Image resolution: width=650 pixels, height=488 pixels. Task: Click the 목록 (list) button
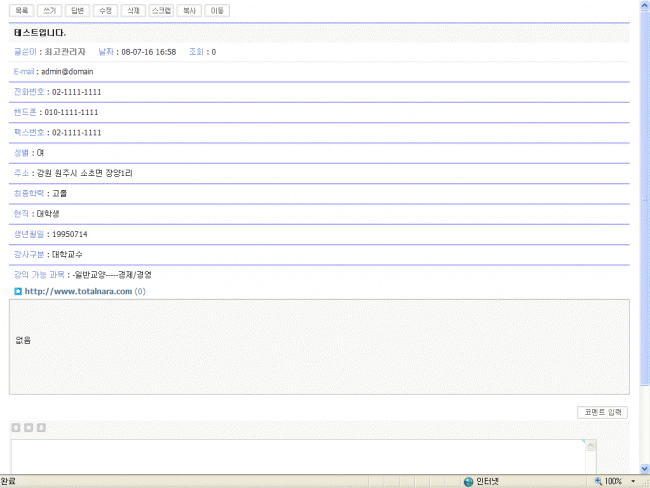point(22,10)
